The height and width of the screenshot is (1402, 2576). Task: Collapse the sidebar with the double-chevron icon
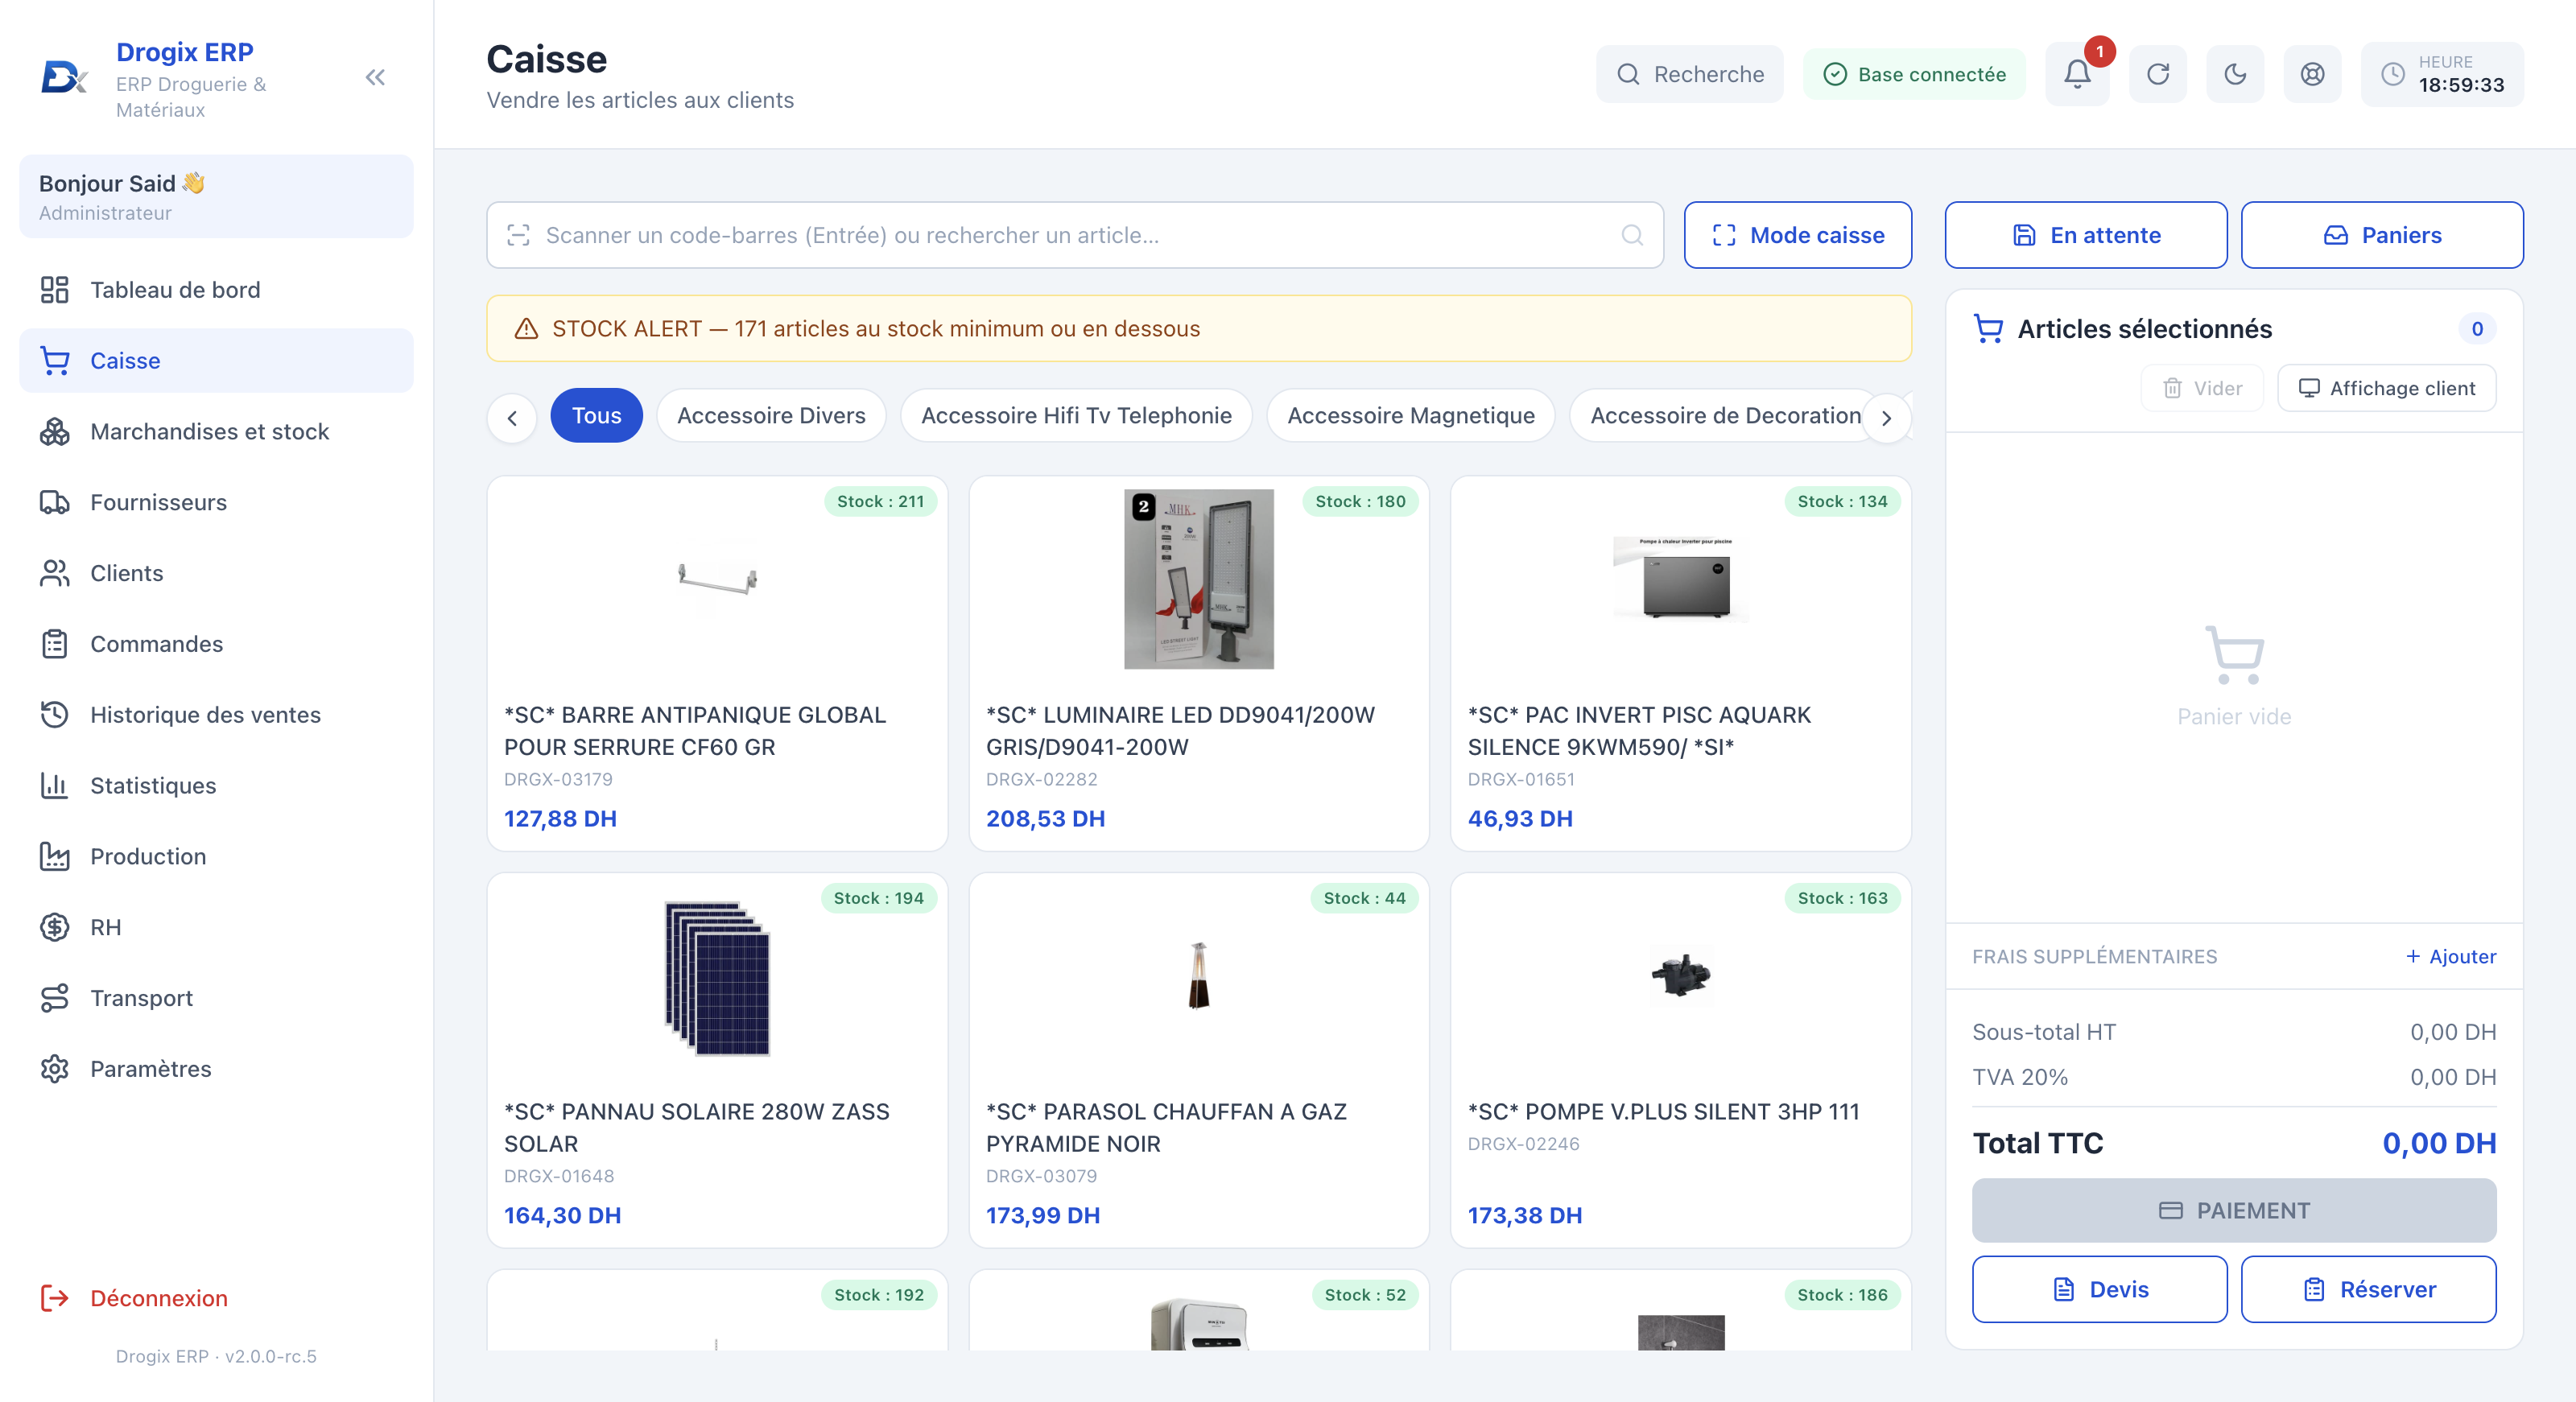tap(375, 77)
